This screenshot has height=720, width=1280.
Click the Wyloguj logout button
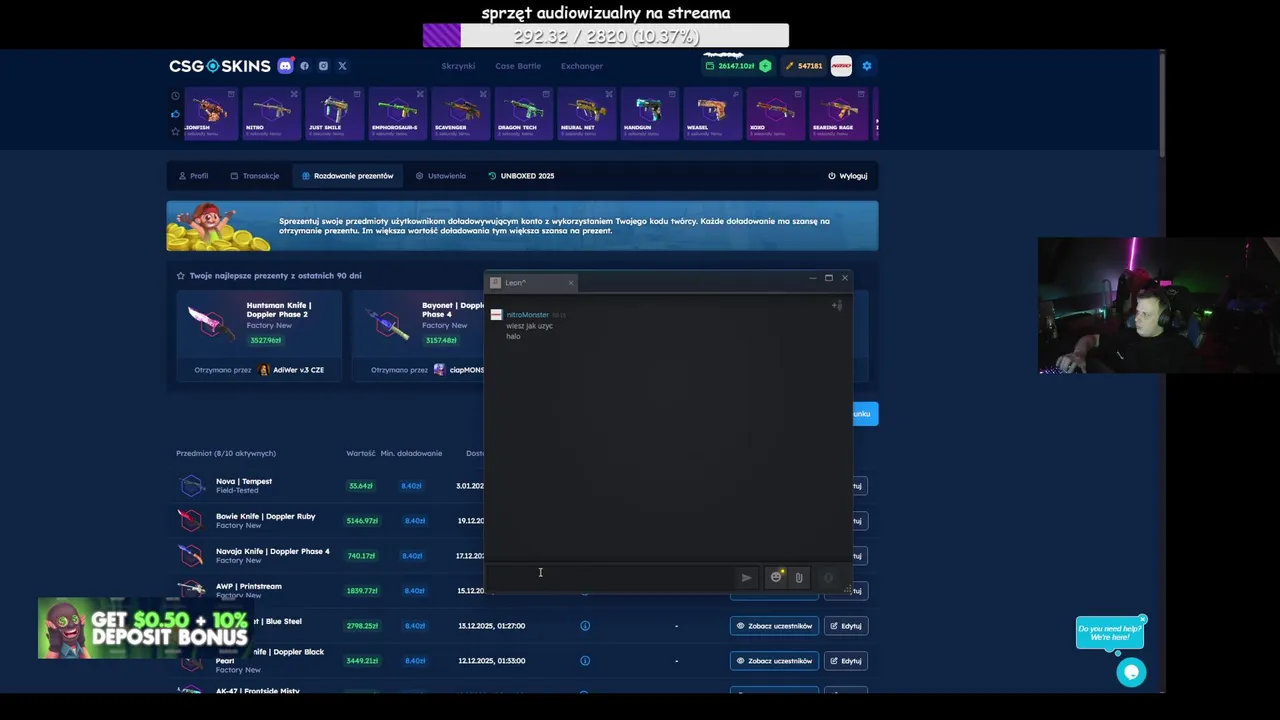pyautogui.click(x=848, y=176)
